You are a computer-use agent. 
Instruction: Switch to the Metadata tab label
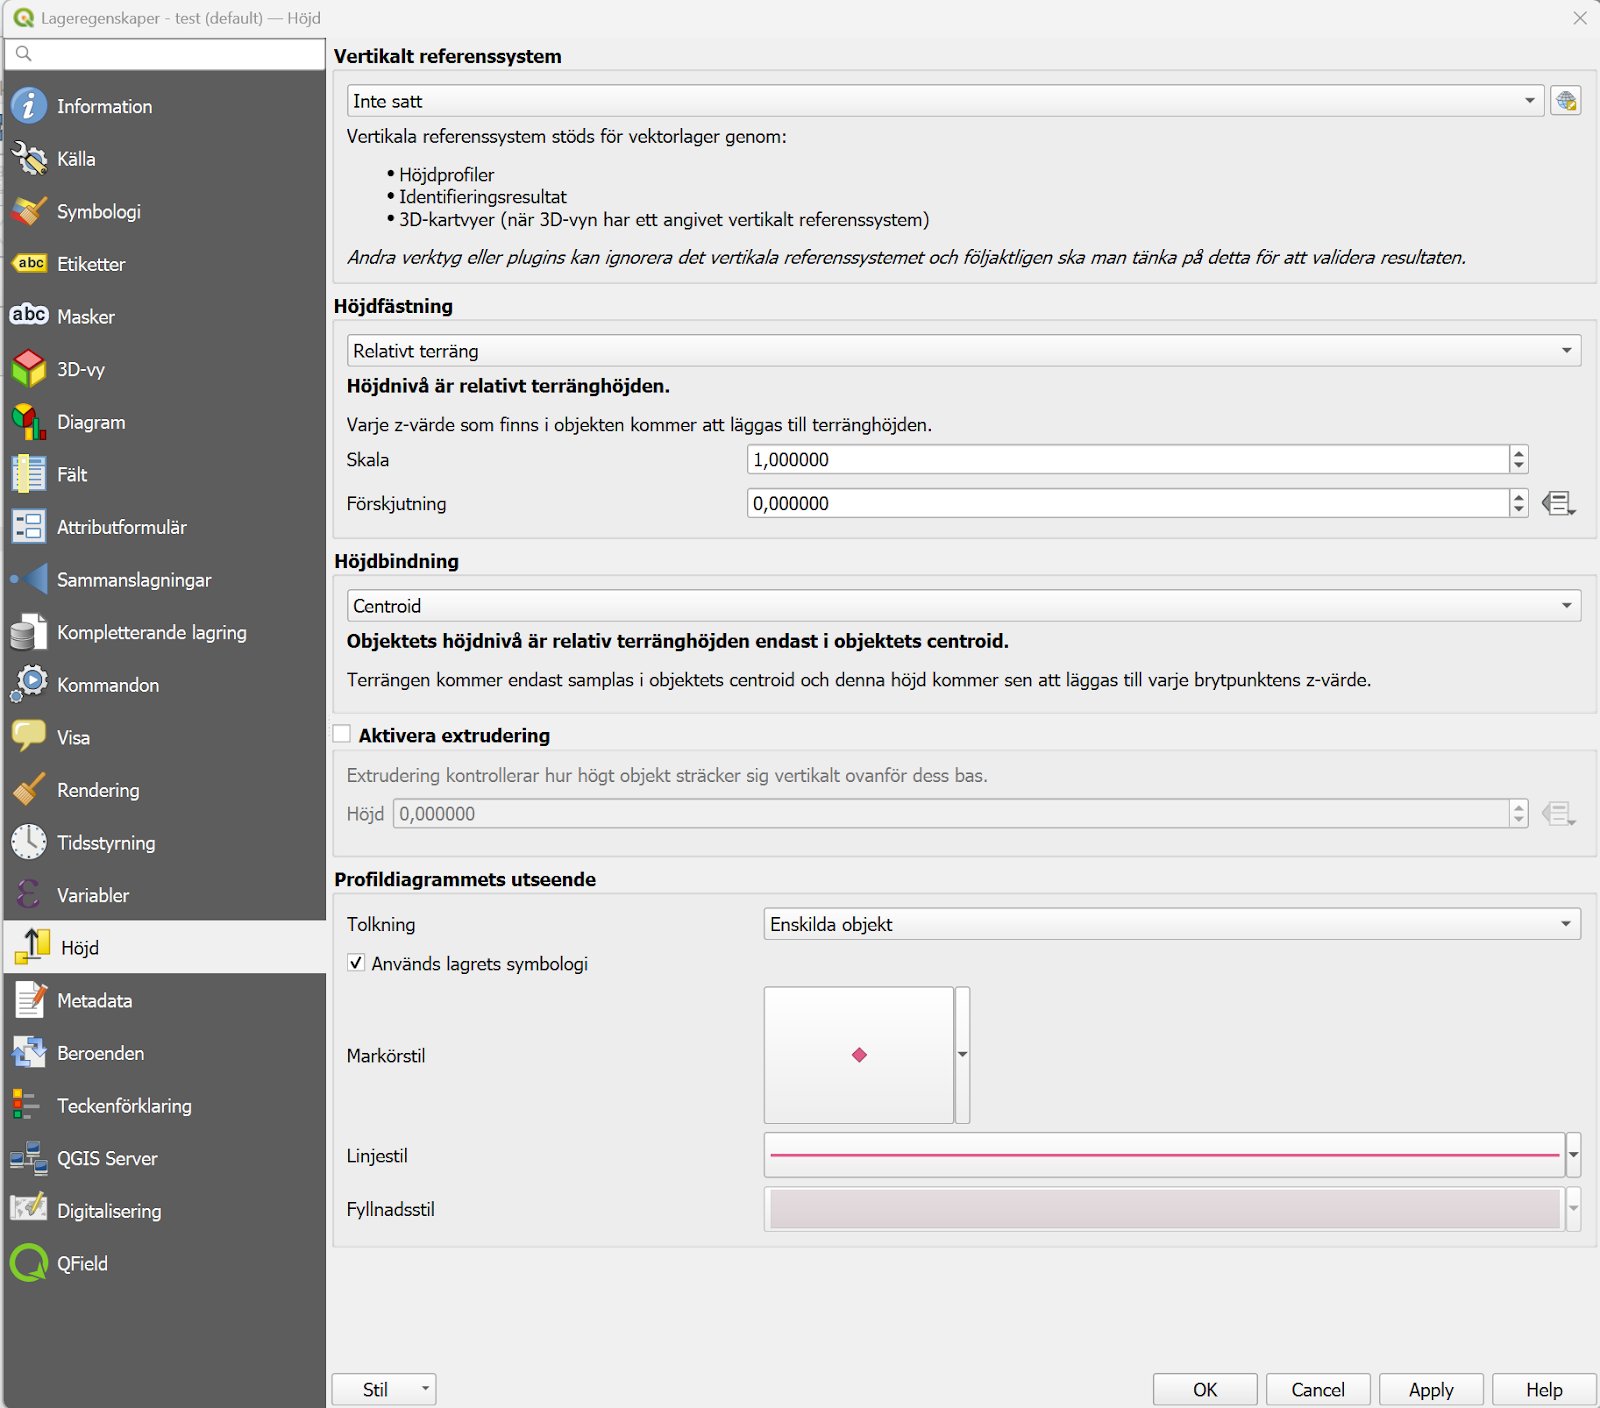click(95, 1001)
